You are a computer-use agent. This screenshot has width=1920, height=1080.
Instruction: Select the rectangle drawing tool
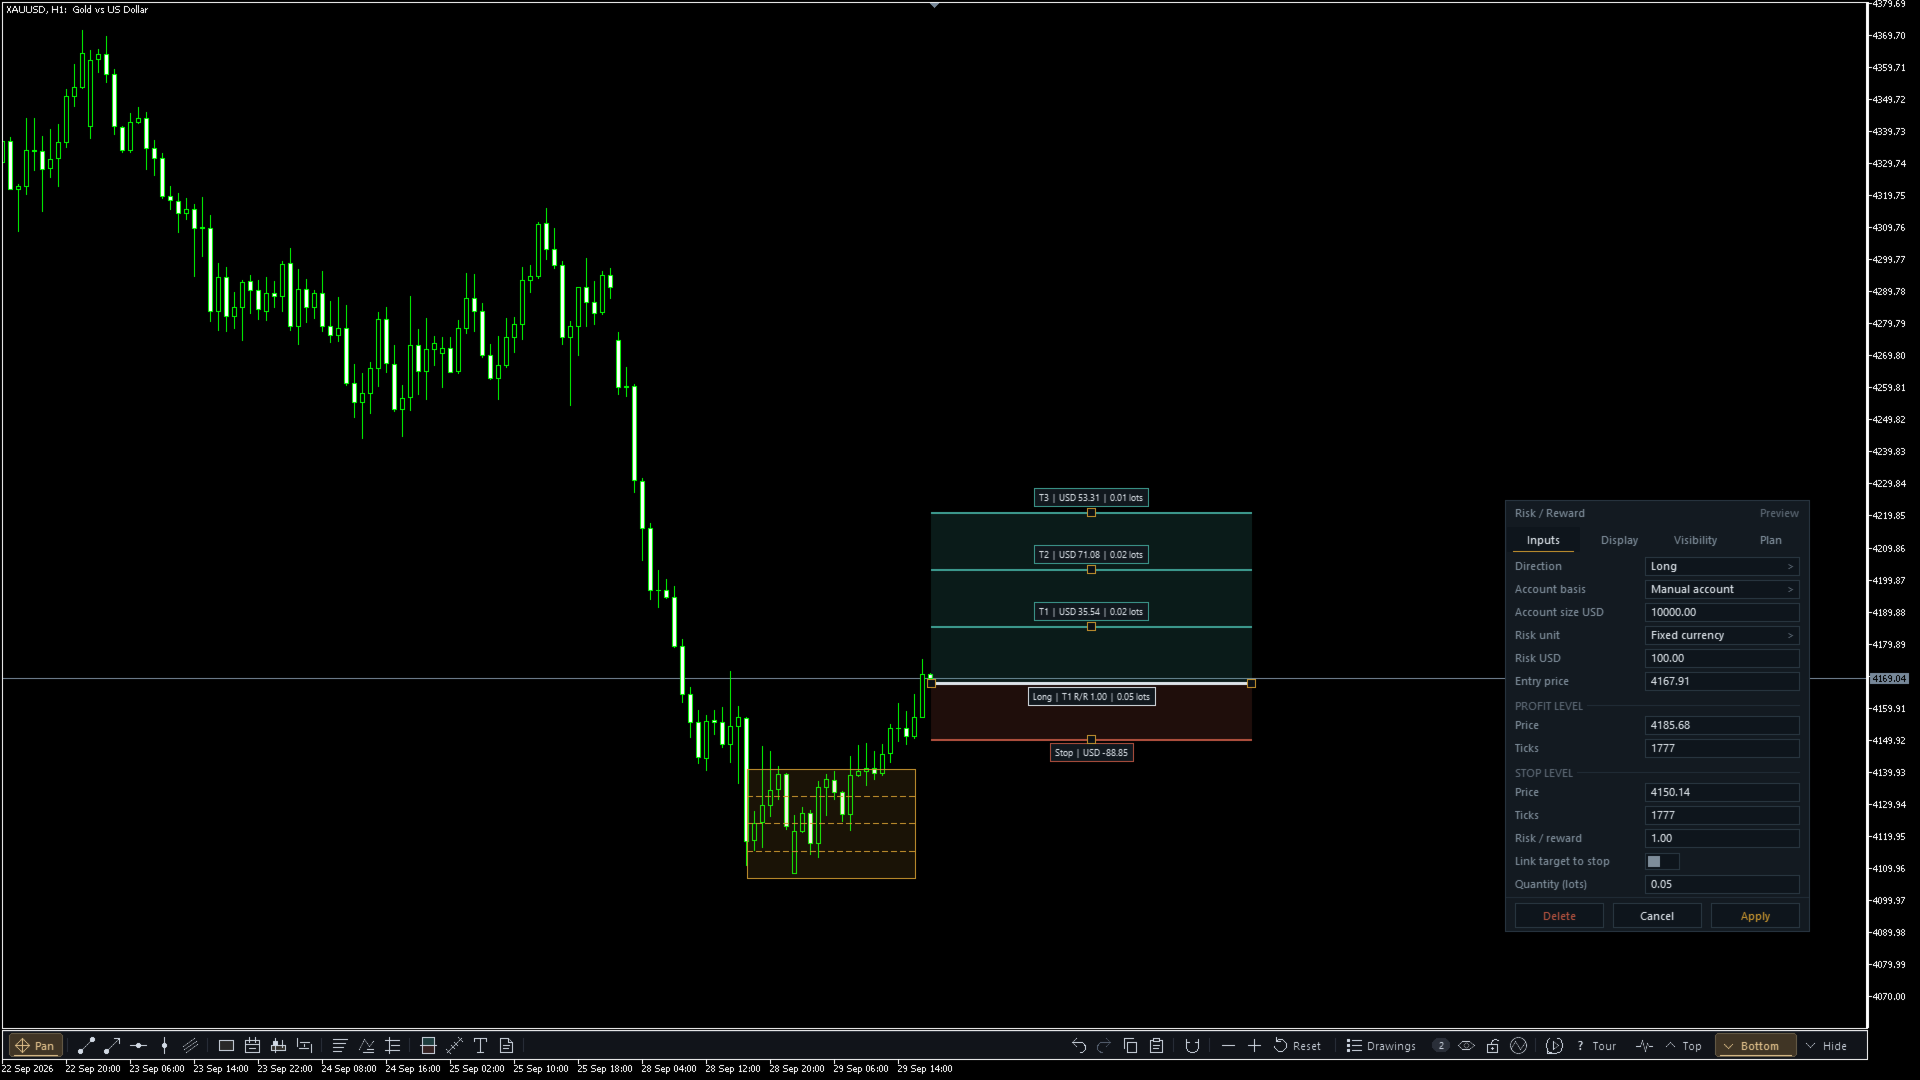[x=226, y=1046]
